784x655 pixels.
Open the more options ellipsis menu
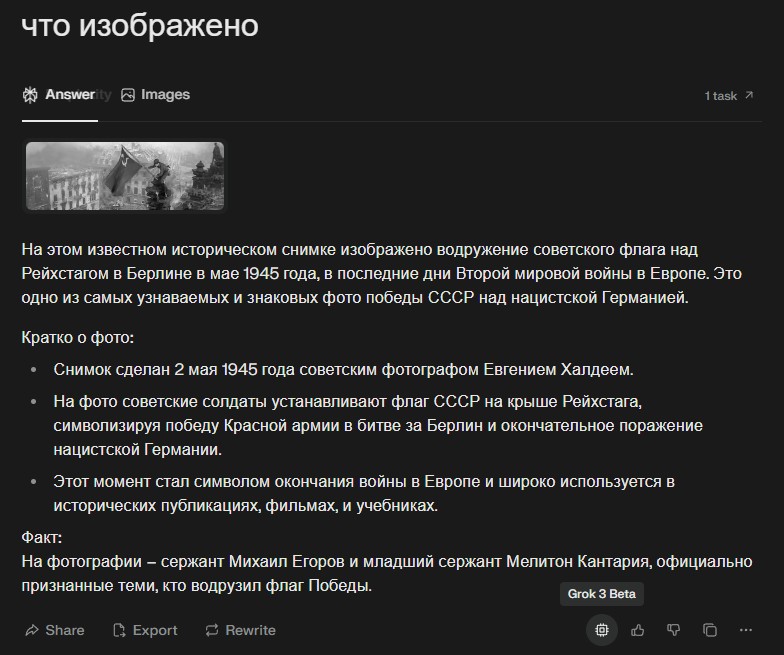(746, 630)
